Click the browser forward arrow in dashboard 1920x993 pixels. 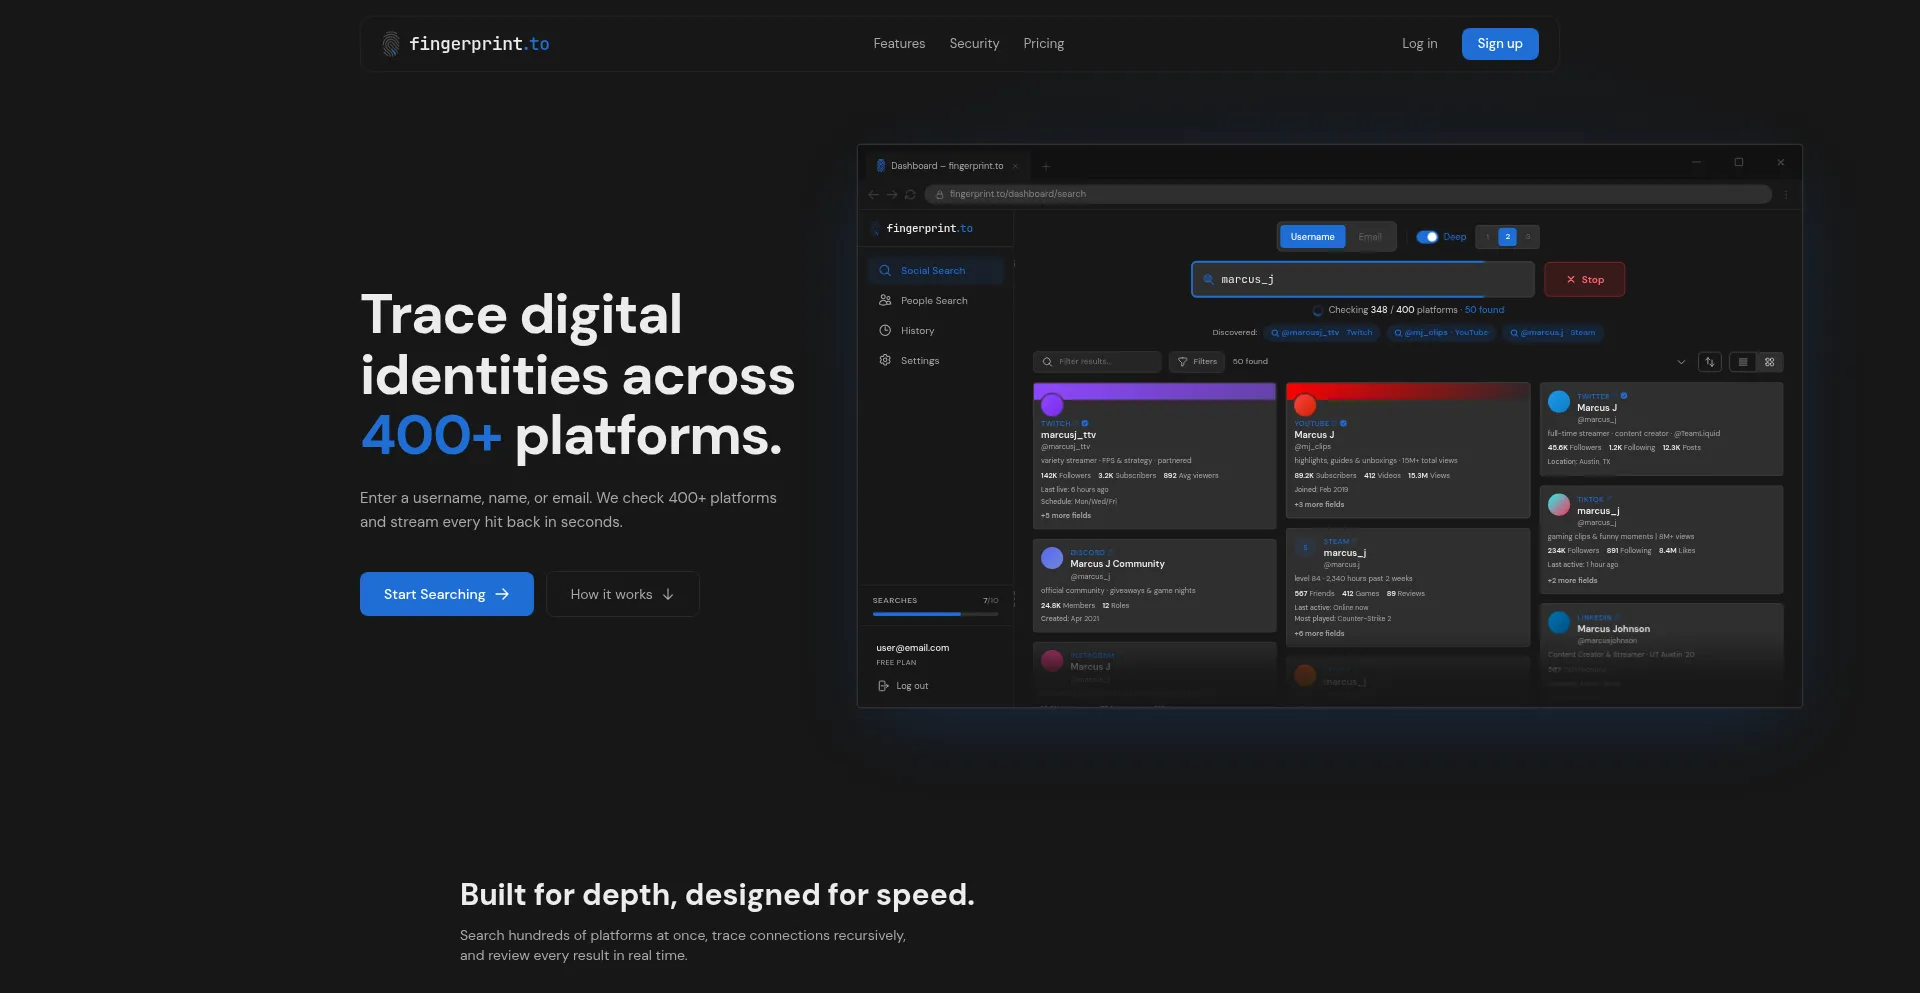tap(892, 194)
